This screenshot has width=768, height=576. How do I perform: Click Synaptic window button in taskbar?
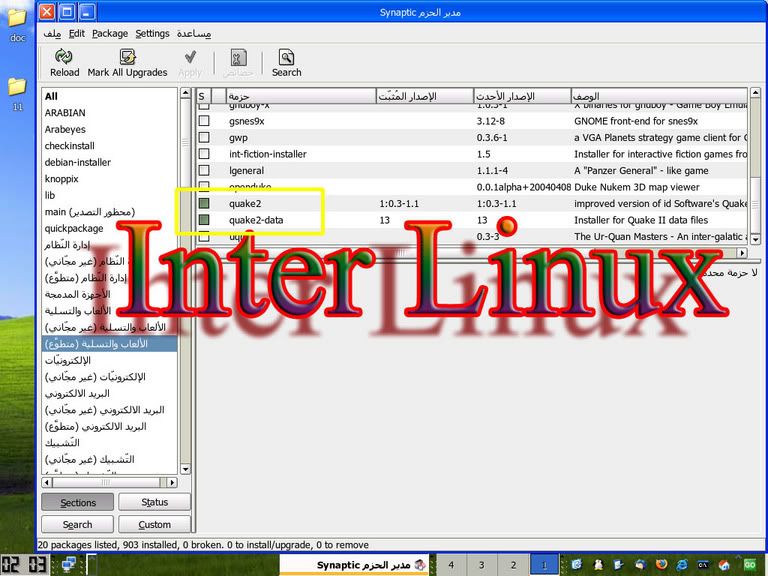pyautogui.click(x=355, y=565)
